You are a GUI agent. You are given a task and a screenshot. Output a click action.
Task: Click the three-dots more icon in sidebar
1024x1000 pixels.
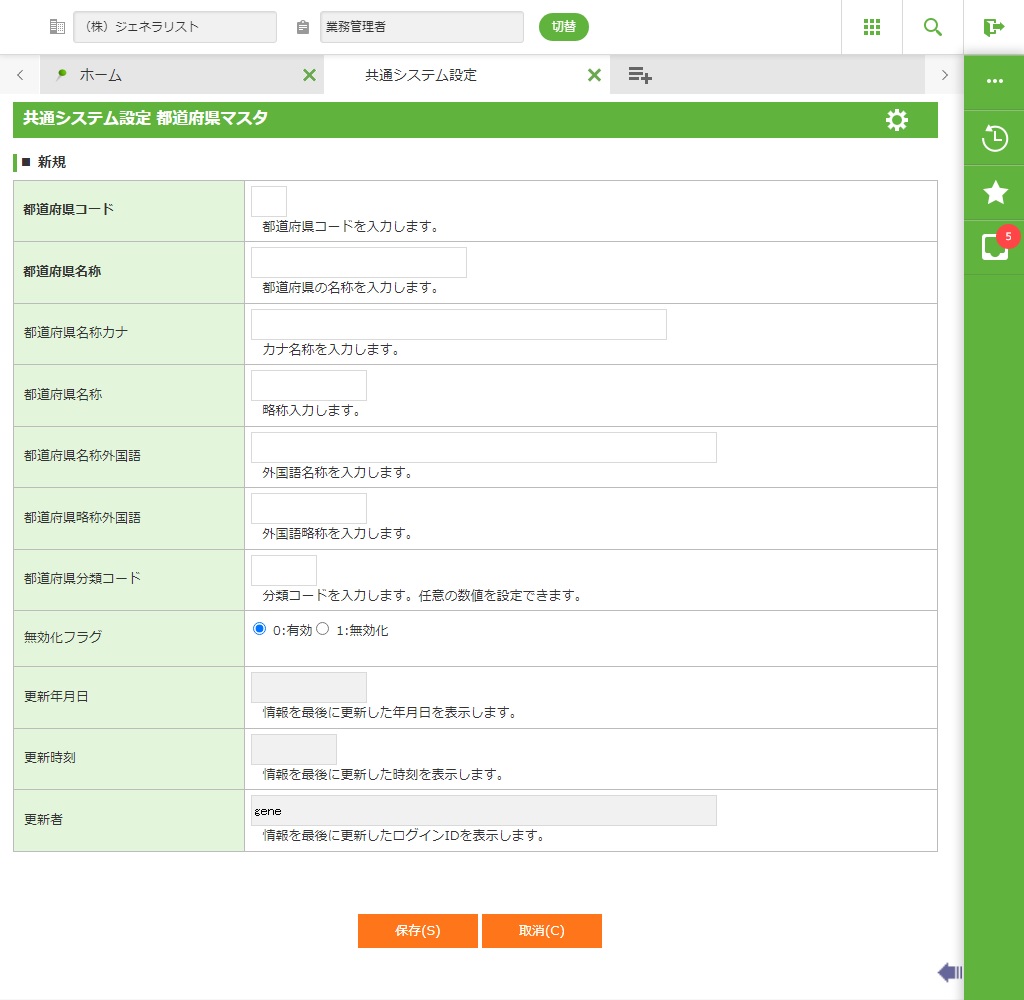click(x=995, y=81)
